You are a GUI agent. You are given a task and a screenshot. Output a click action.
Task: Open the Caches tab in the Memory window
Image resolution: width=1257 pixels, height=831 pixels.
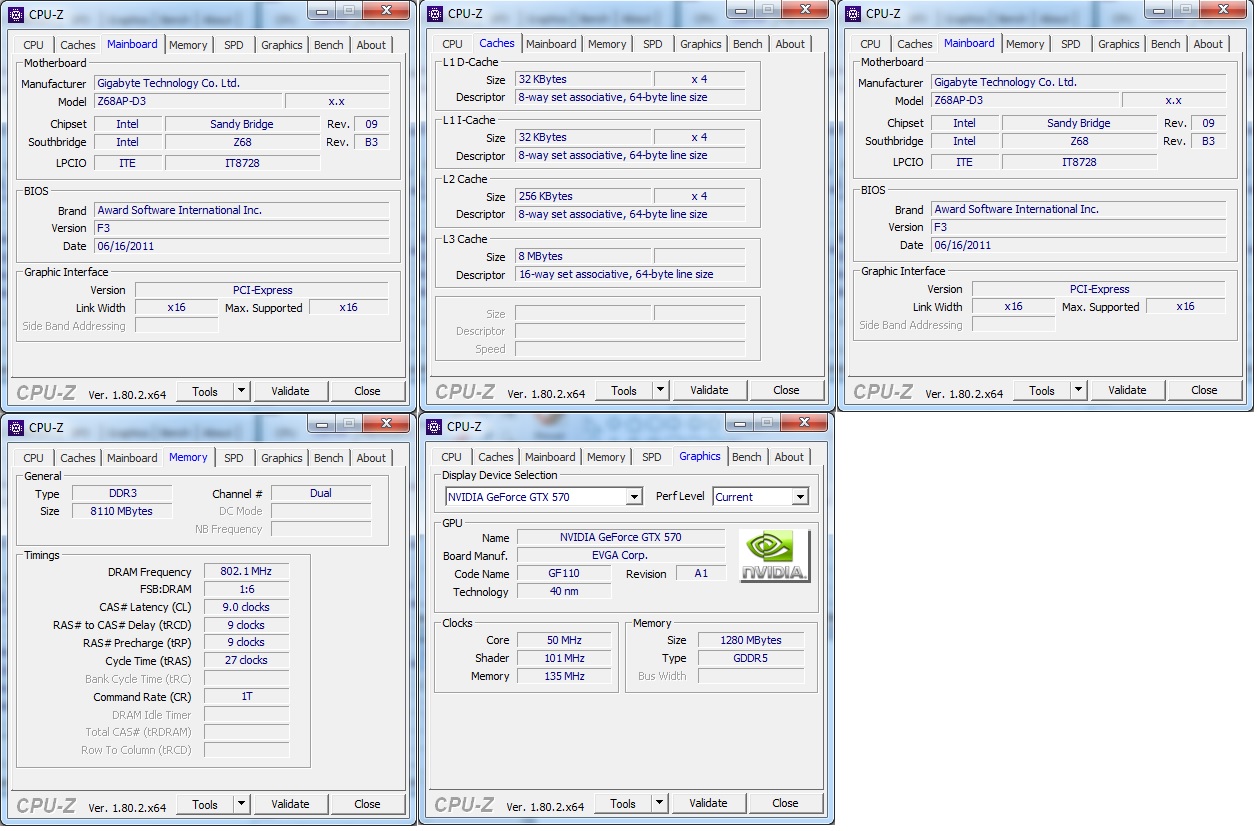[x=78, y=458]
